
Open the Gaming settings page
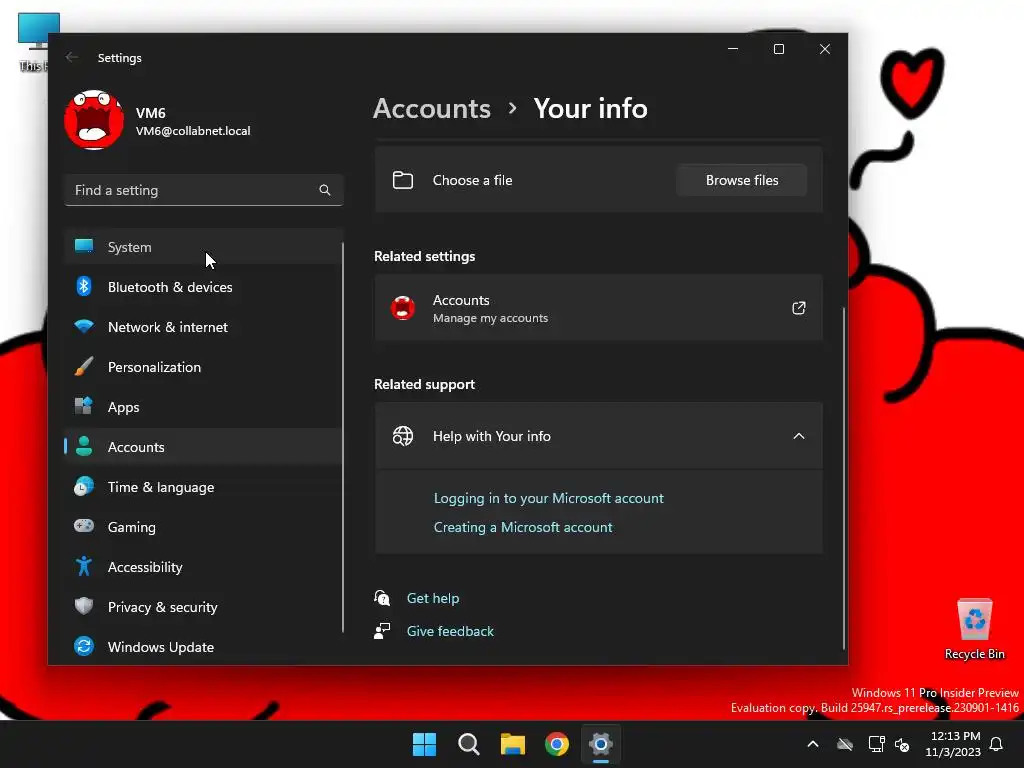[x=203, y=526]
